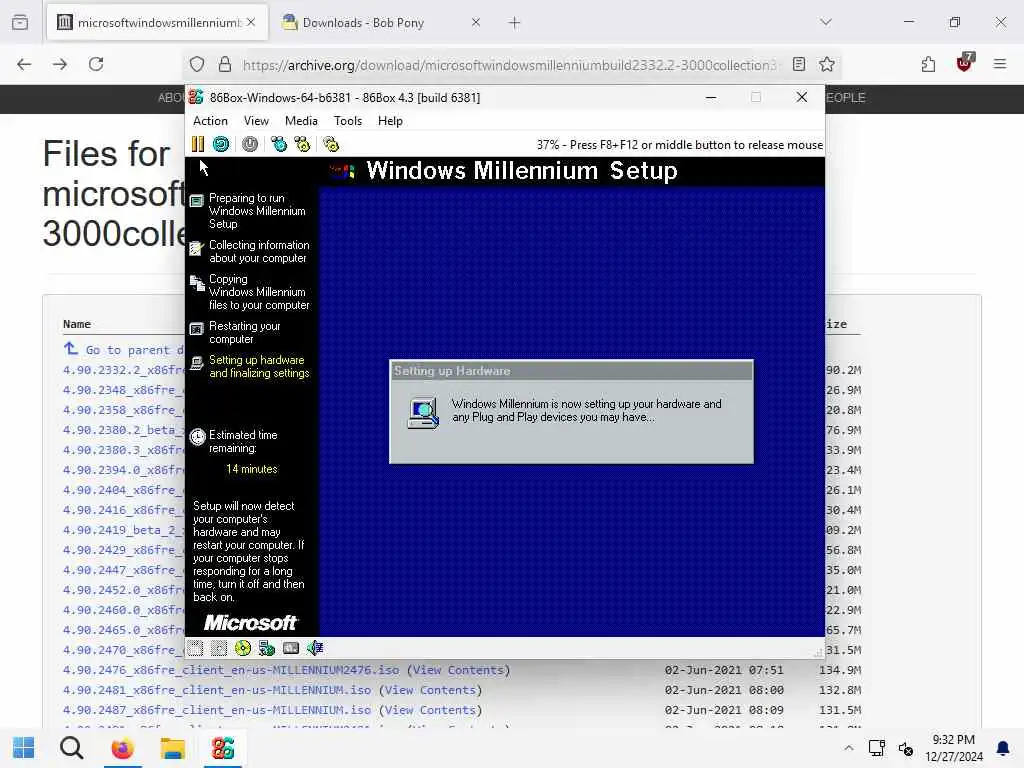Click the ACPI shutdown power icon

[x=249, y=144]
